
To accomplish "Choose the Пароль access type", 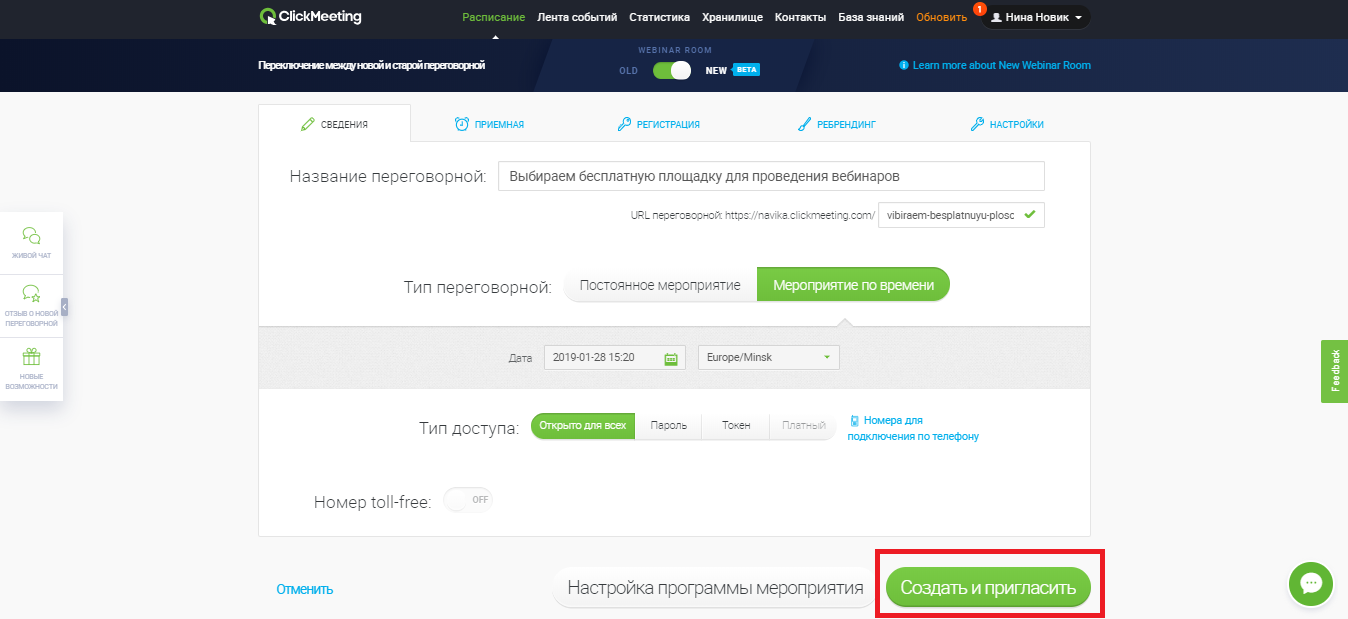I will 668,426.
